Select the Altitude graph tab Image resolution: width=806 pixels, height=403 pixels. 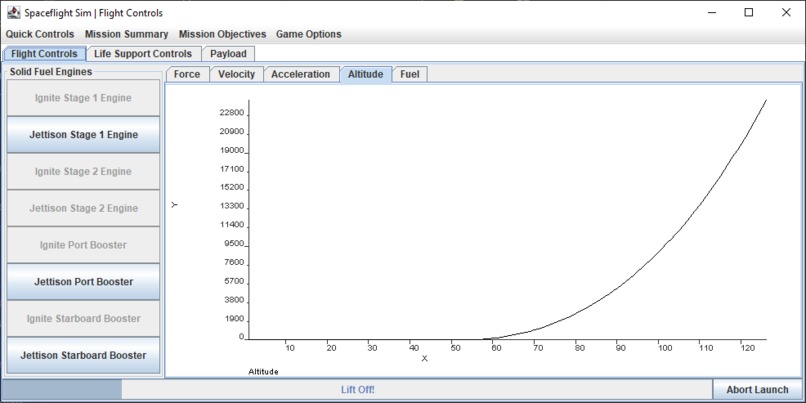pos(365,74)
